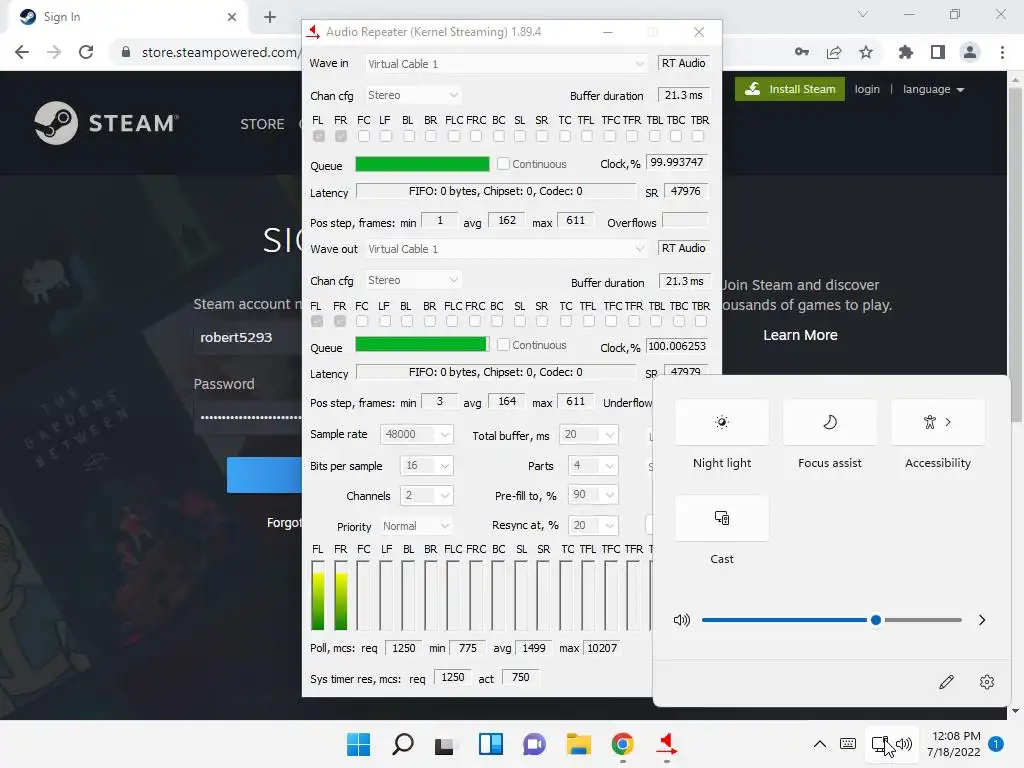Open Chrome profile avatar
The width and height of the screenshot is (1024, 768).
[970, 52]
